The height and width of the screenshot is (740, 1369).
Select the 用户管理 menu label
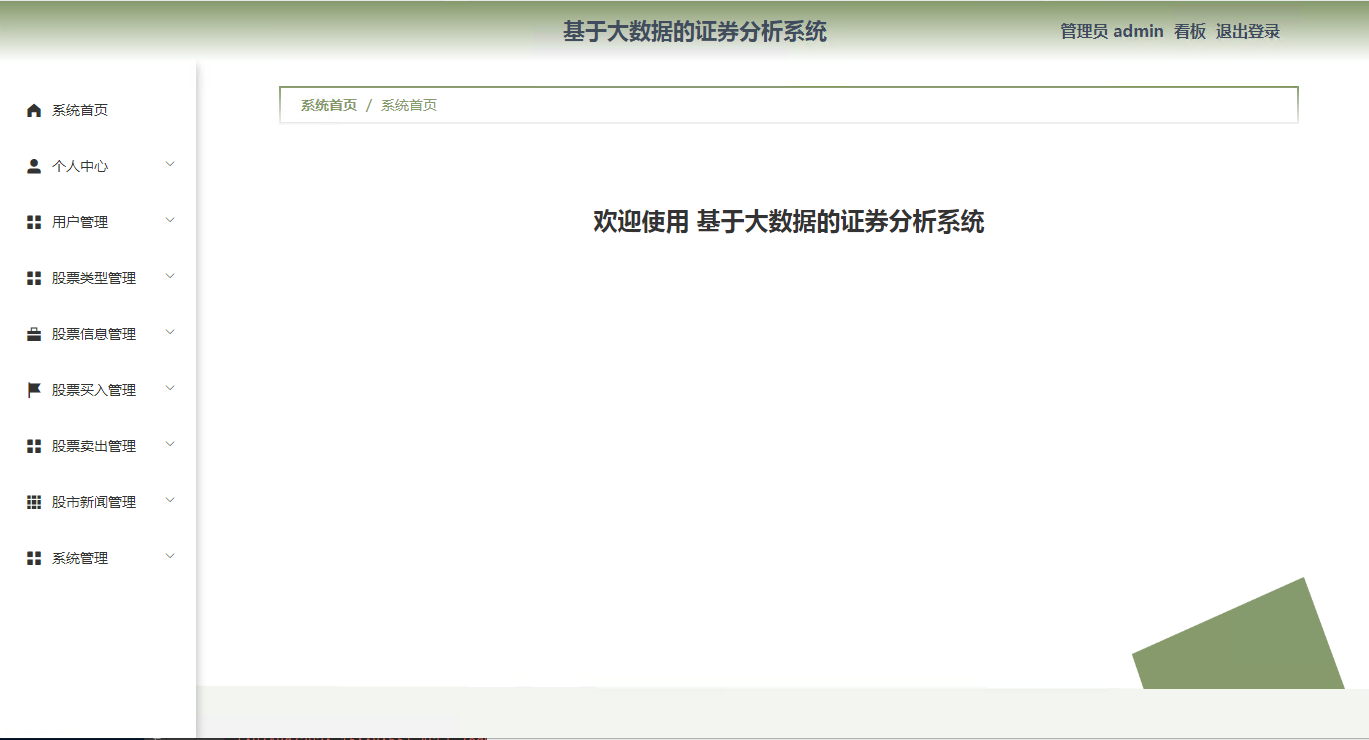click(x=80, y=223)
